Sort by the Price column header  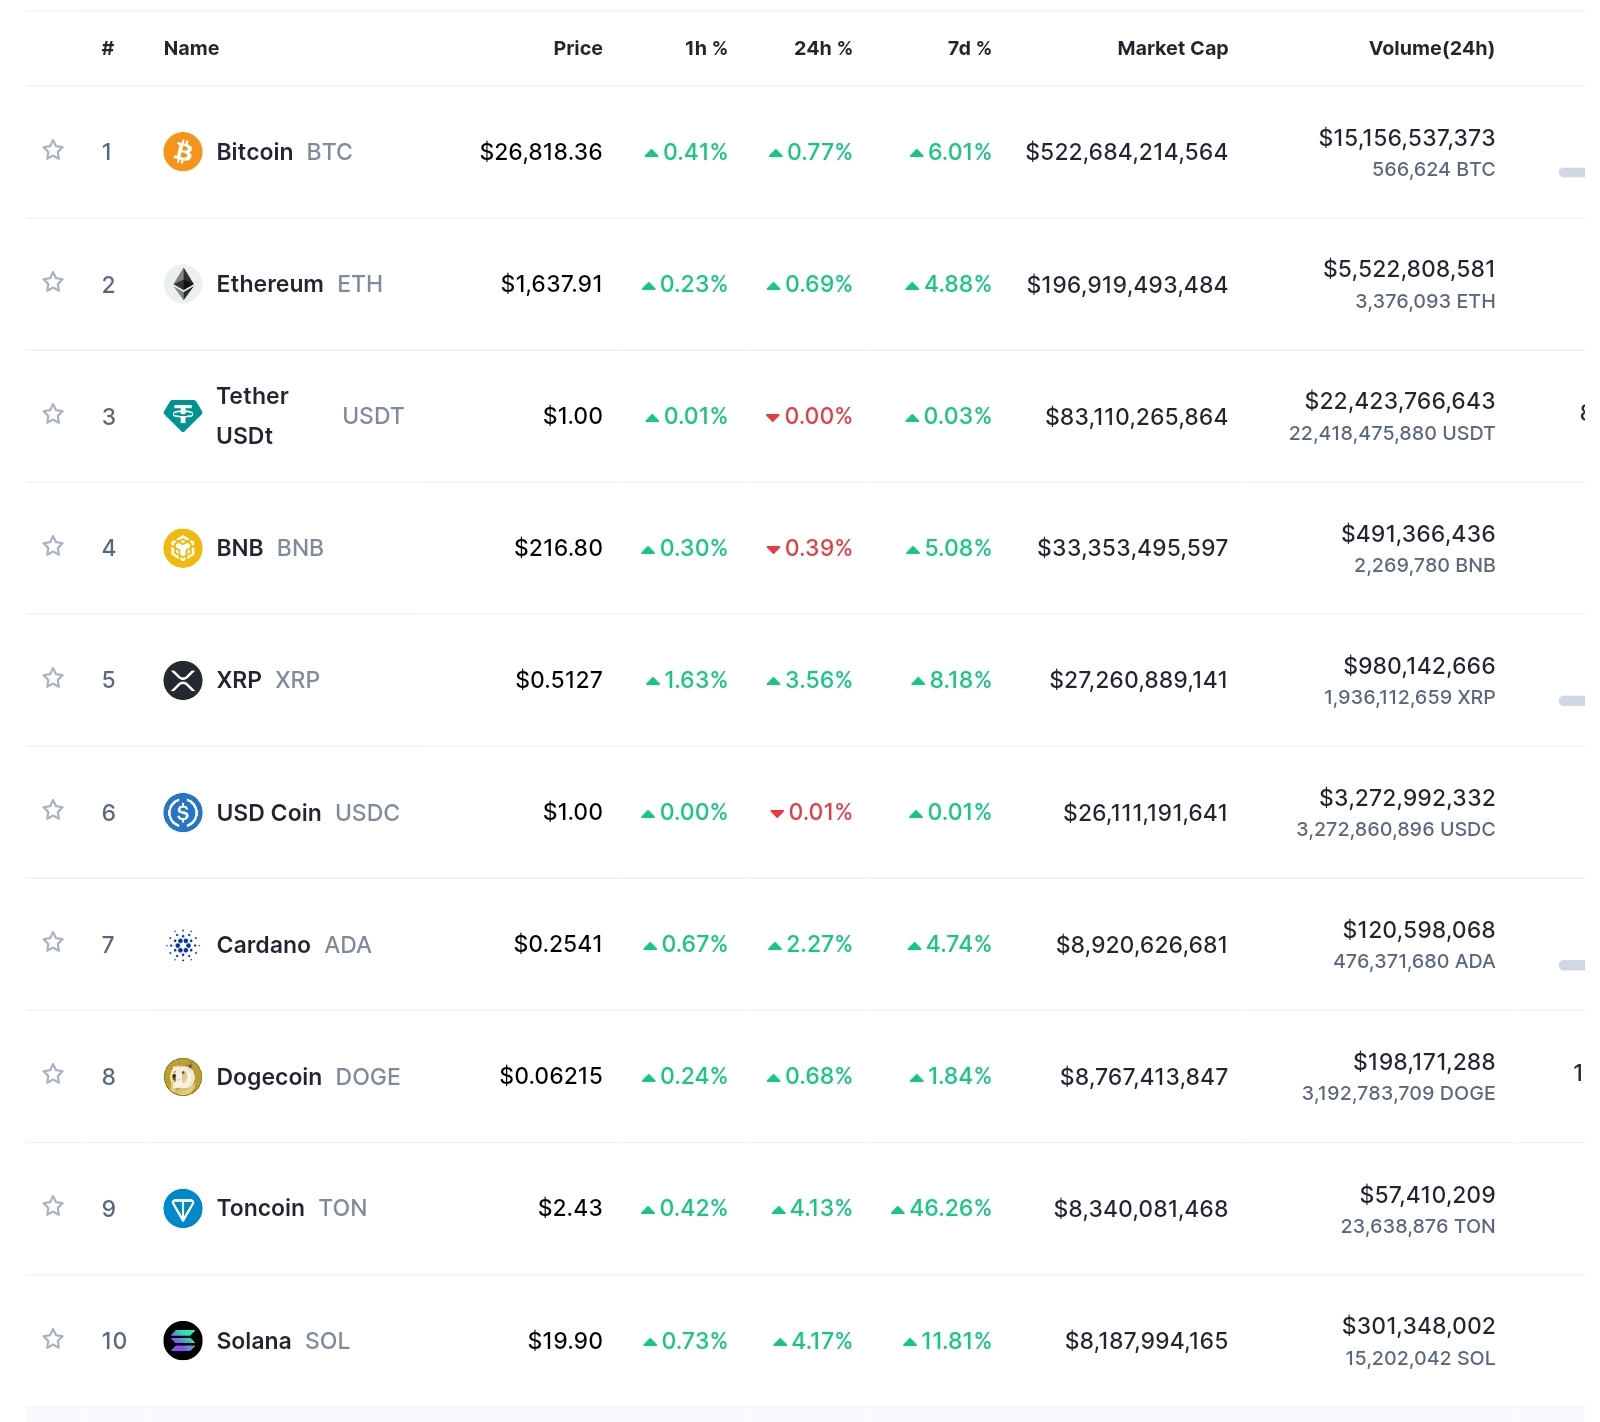click(x=578, y=48)
